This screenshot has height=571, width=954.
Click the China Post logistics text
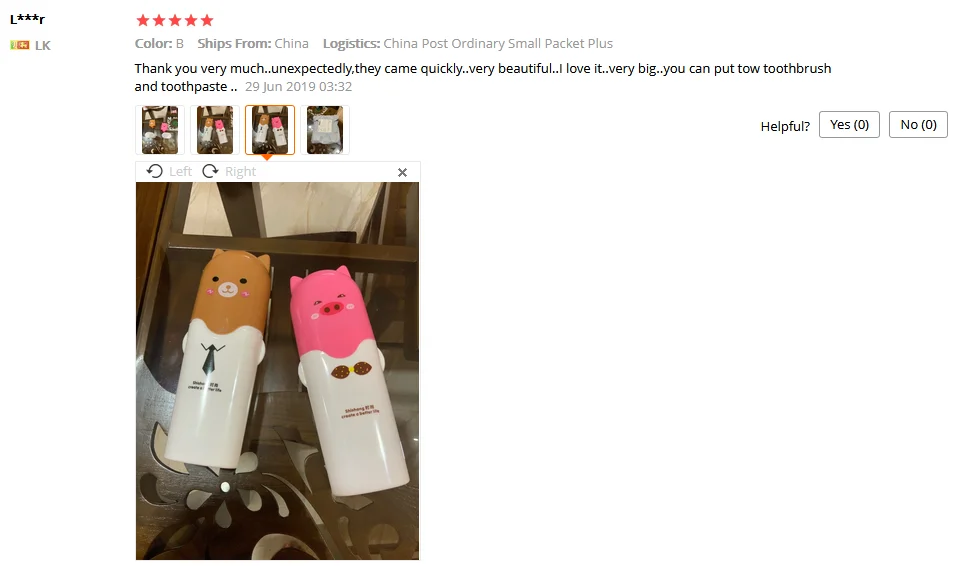[x=498, y=44]
